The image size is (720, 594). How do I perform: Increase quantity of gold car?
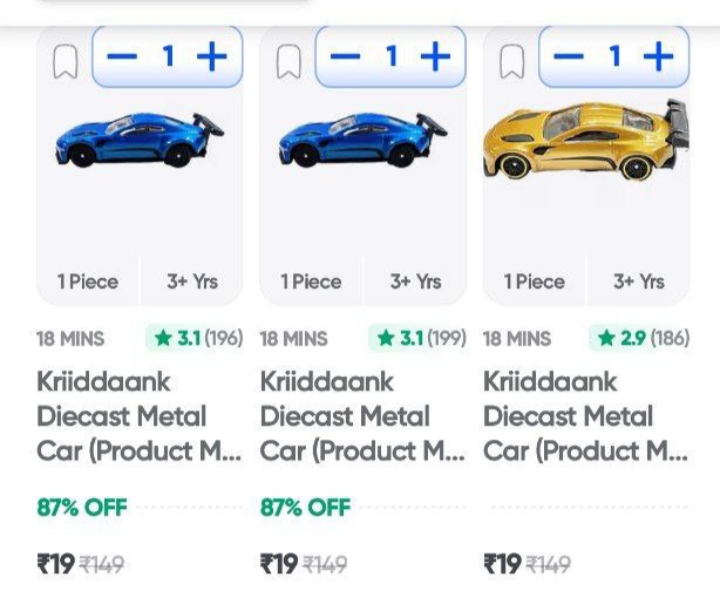click(x=658, y=56)
